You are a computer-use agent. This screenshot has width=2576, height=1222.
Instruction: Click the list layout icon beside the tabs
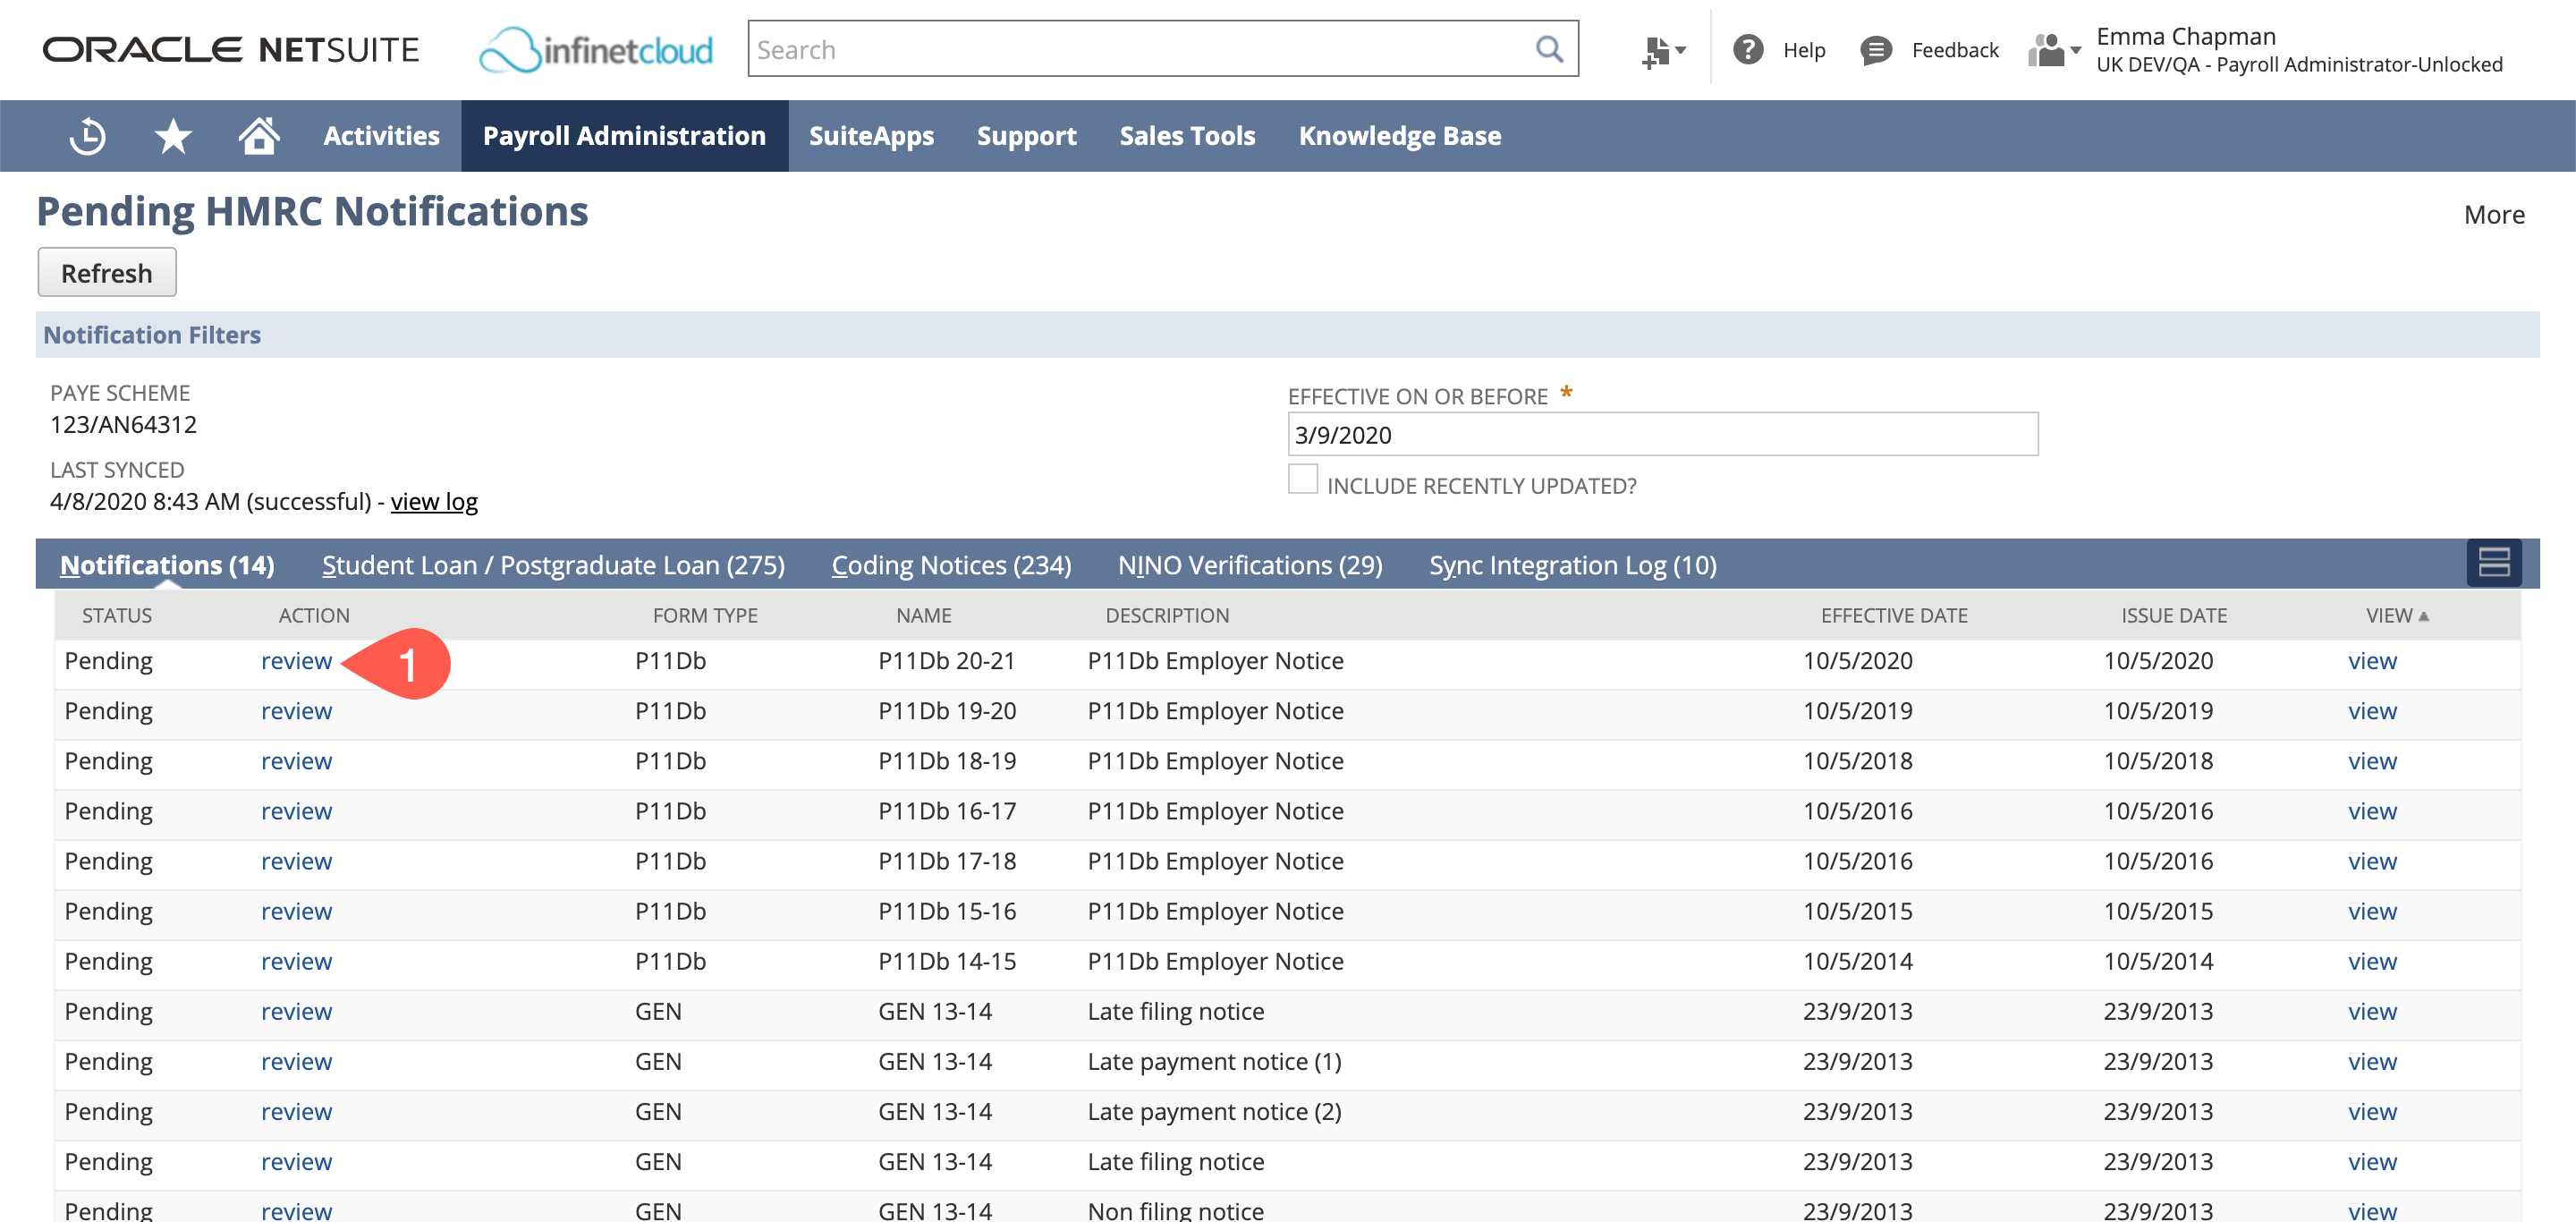[x=2494, y=563]
